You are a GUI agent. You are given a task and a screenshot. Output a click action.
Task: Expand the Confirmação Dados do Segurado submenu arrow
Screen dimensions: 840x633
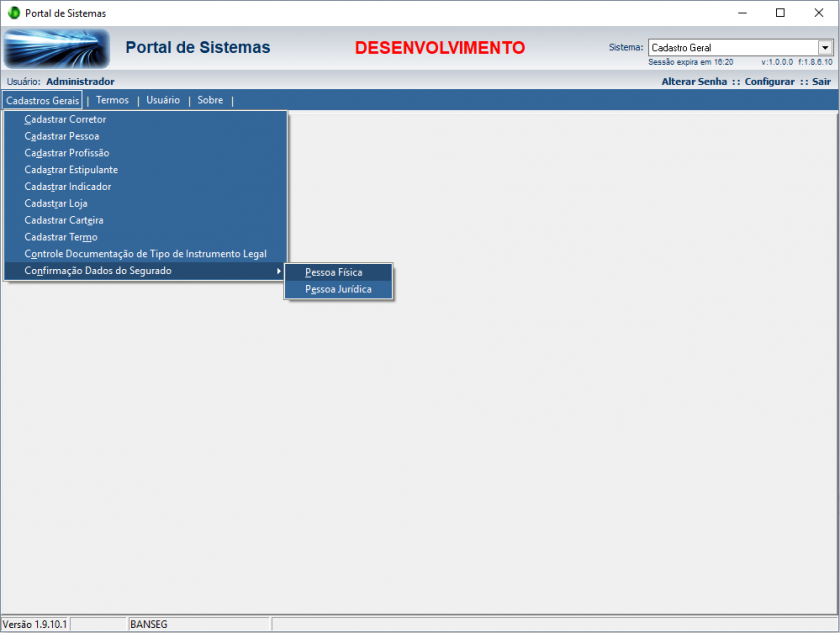(278, 271)
